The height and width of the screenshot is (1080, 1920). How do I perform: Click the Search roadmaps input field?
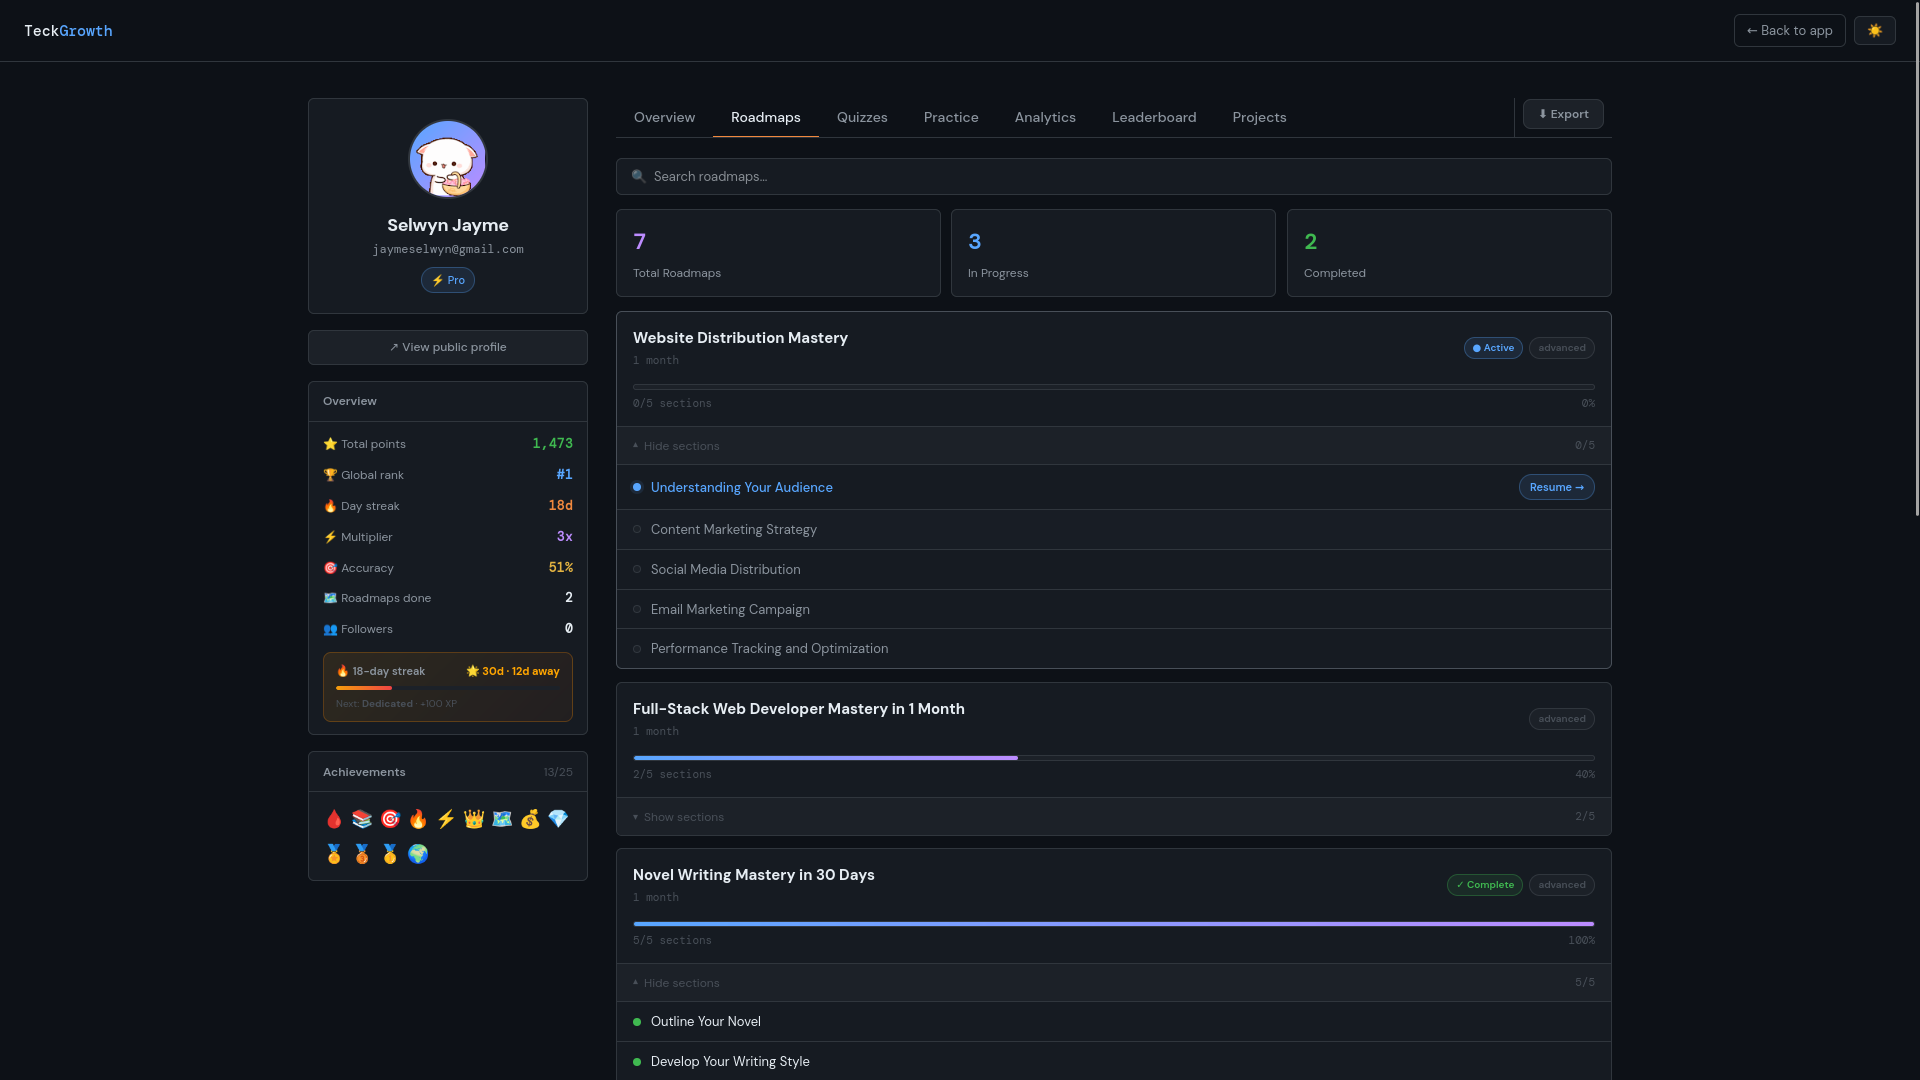[1114, 176]
